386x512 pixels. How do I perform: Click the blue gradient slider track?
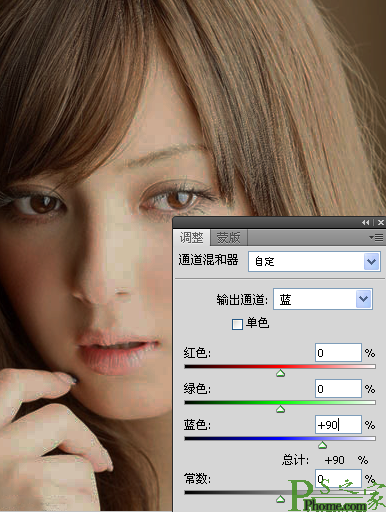coord(280,438)
